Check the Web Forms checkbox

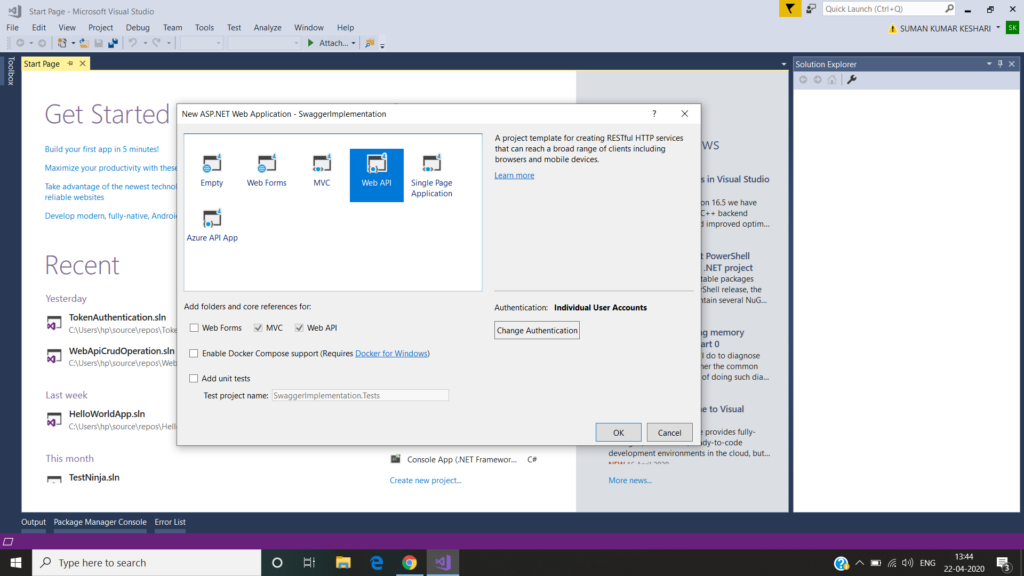194,328
